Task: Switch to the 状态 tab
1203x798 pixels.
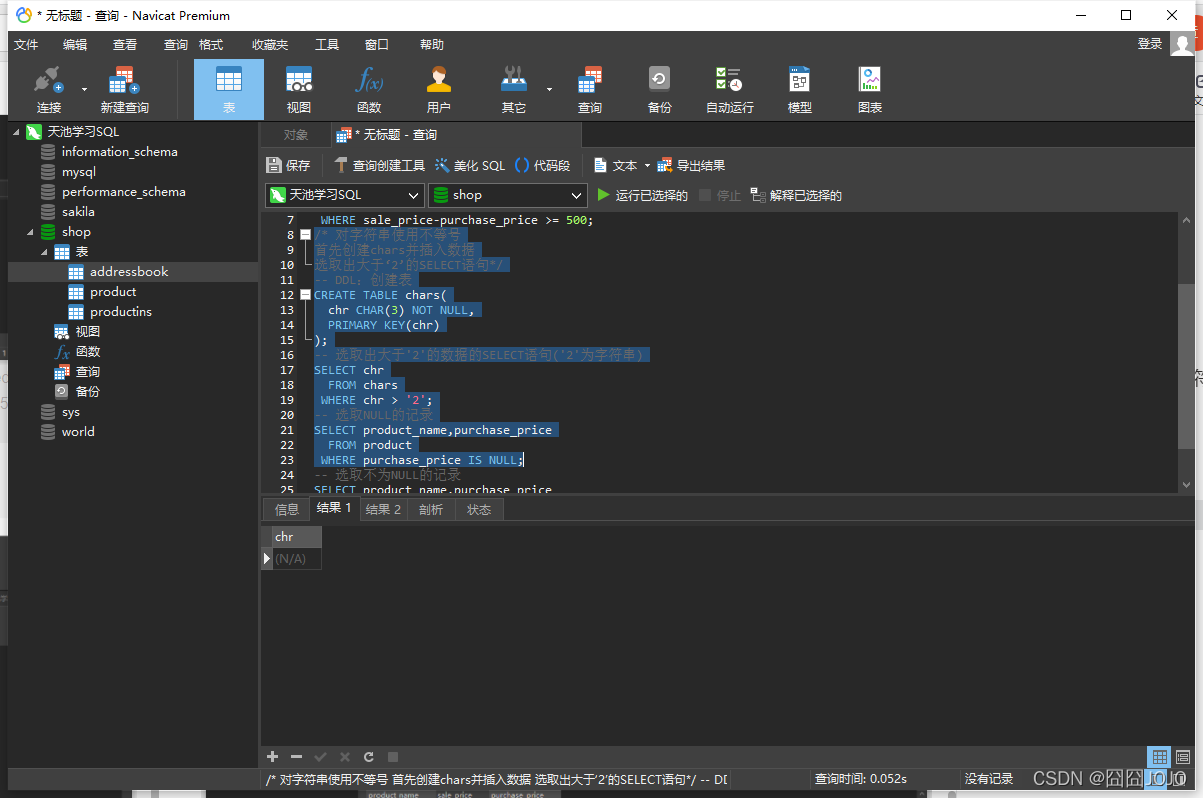Action: pyautogui.click(x=479, y=509)
